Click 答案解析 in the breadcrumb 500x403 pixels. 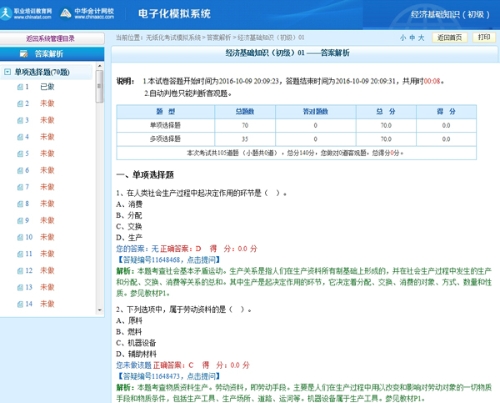pyautogui.click(x=219, y=38)
